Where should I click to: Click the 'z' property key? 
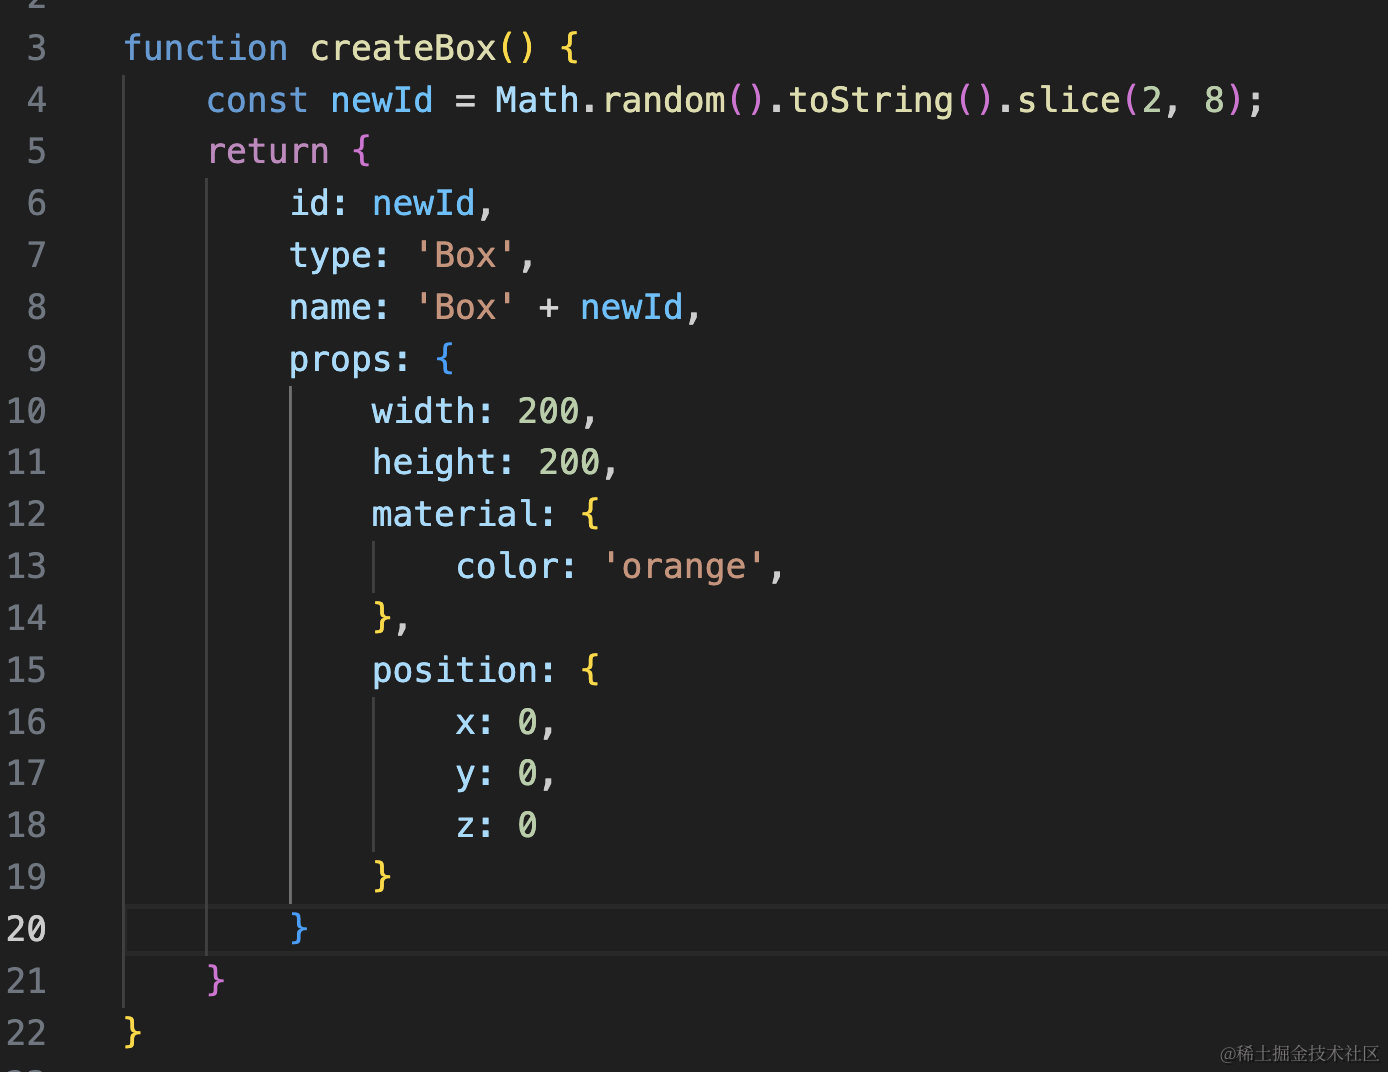click(x=466, y=825)
